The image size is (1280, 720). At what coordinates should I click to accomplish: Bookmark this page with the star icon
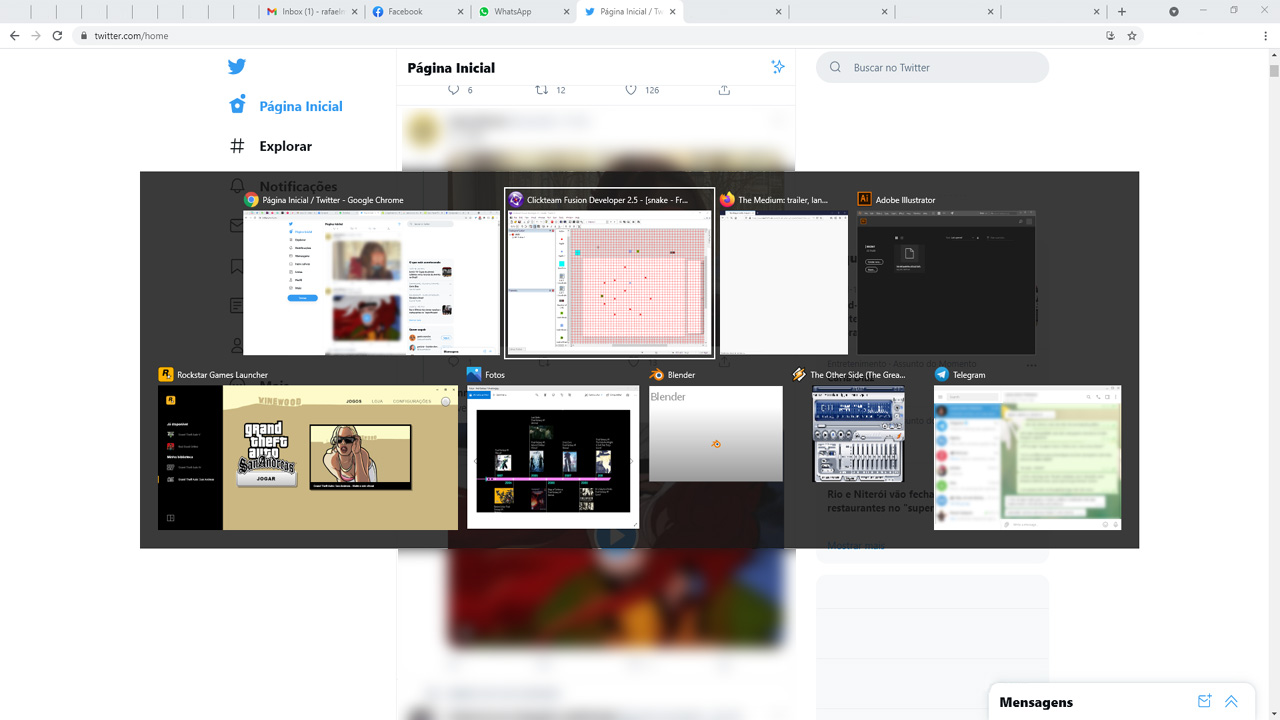(x=1132, y=35)
